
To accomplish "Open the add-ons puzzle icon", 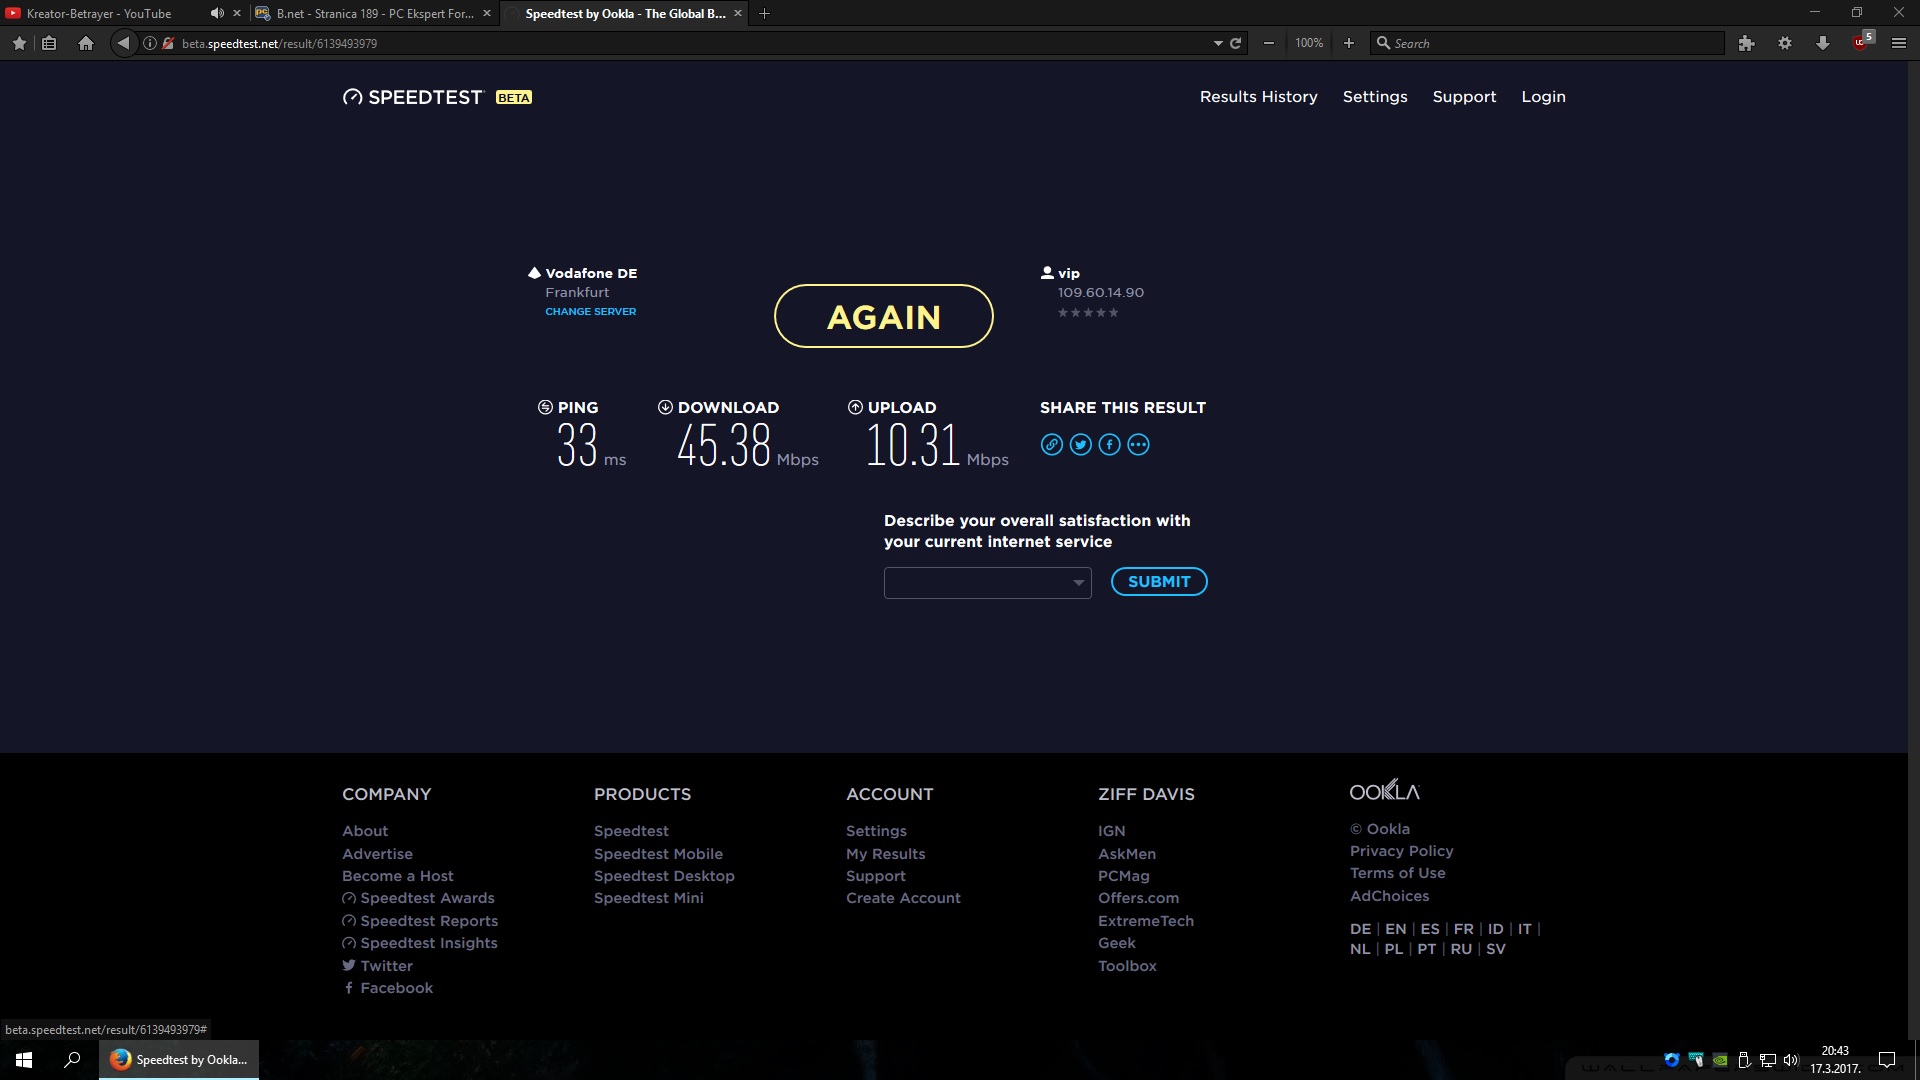I will tap(1746, 43).
